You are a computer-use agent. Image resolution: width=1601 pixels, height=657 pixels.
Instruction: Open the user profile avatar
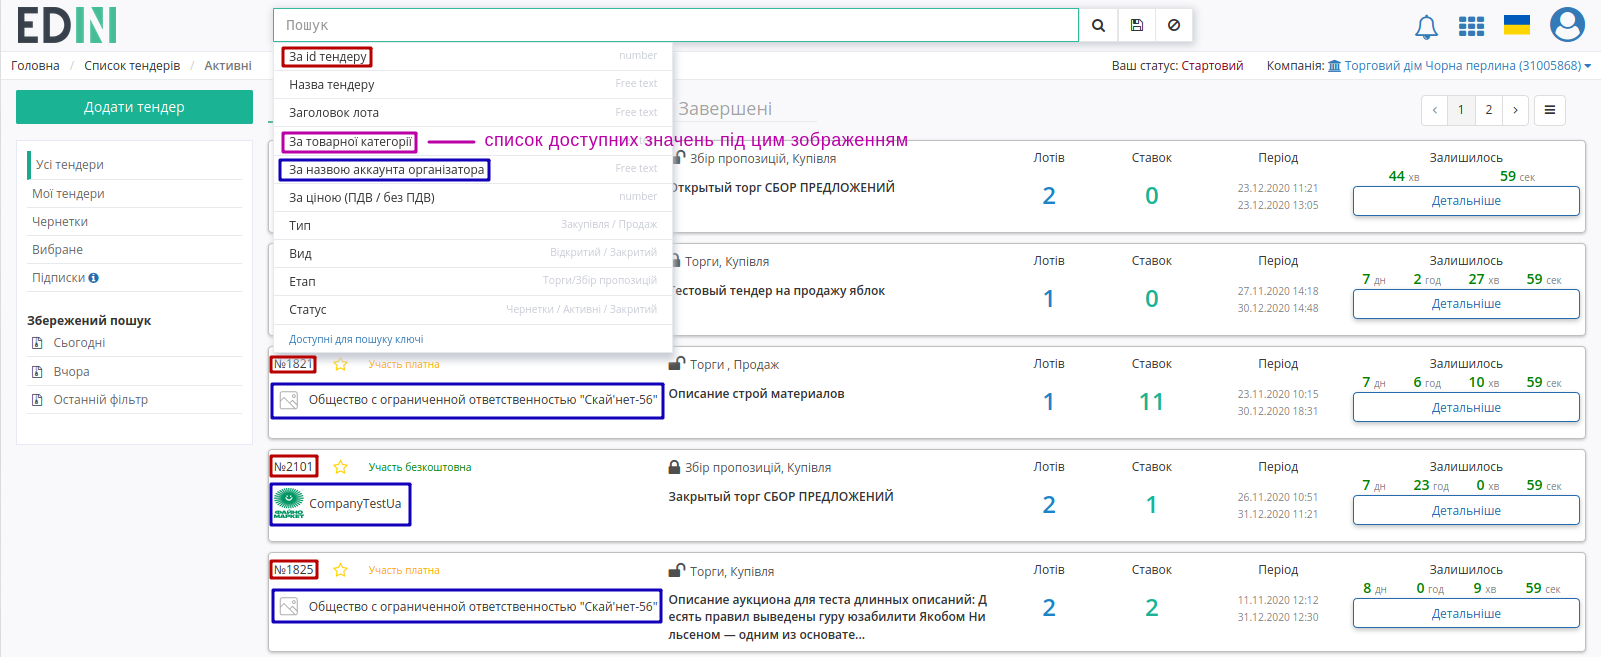click(x=1567, y=25)
